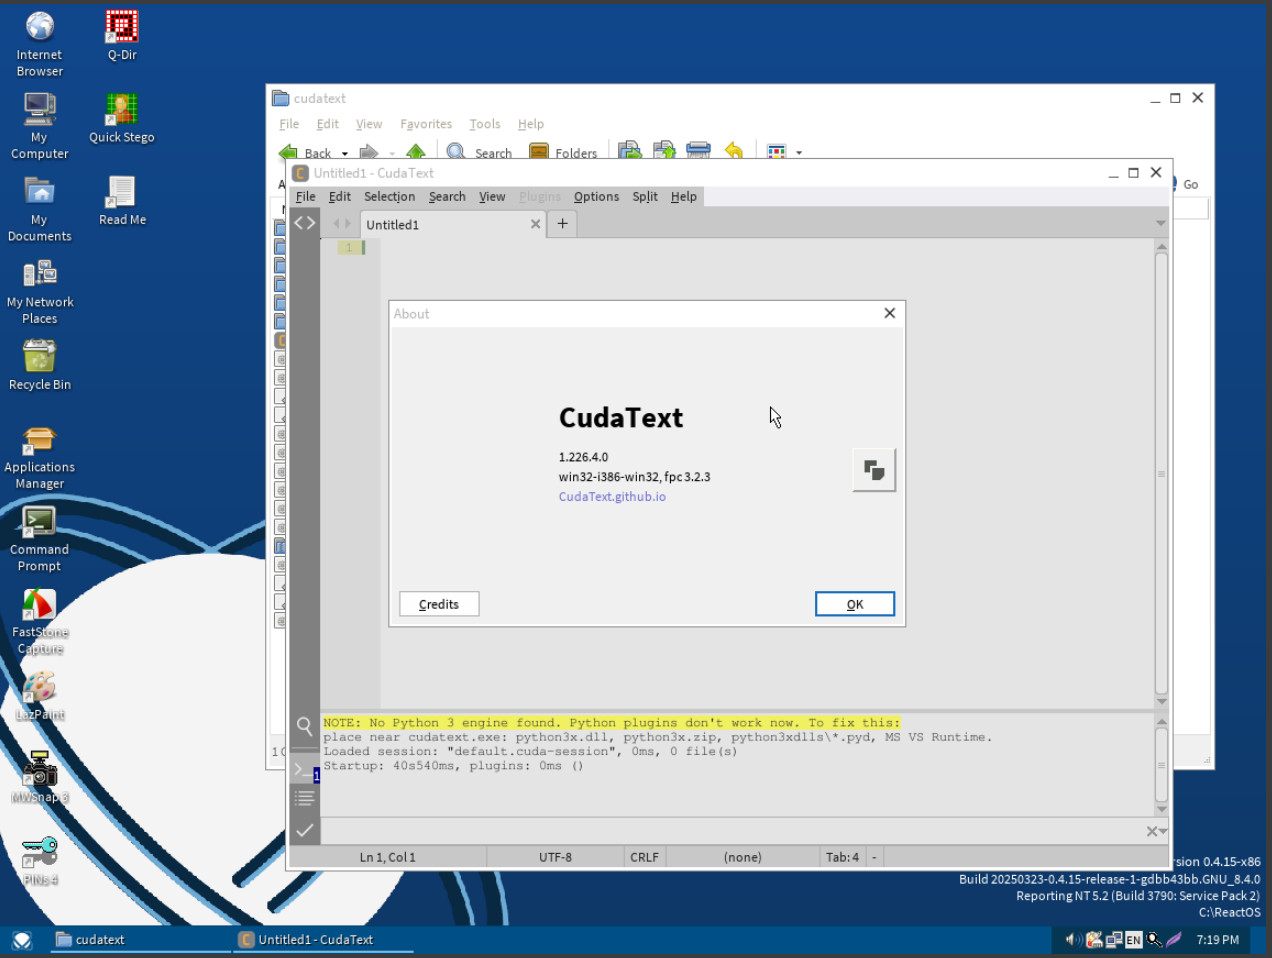This screenshot has width=1272, height=958.
Task: Click the Views toolbar icon
Action: point(776,152)
